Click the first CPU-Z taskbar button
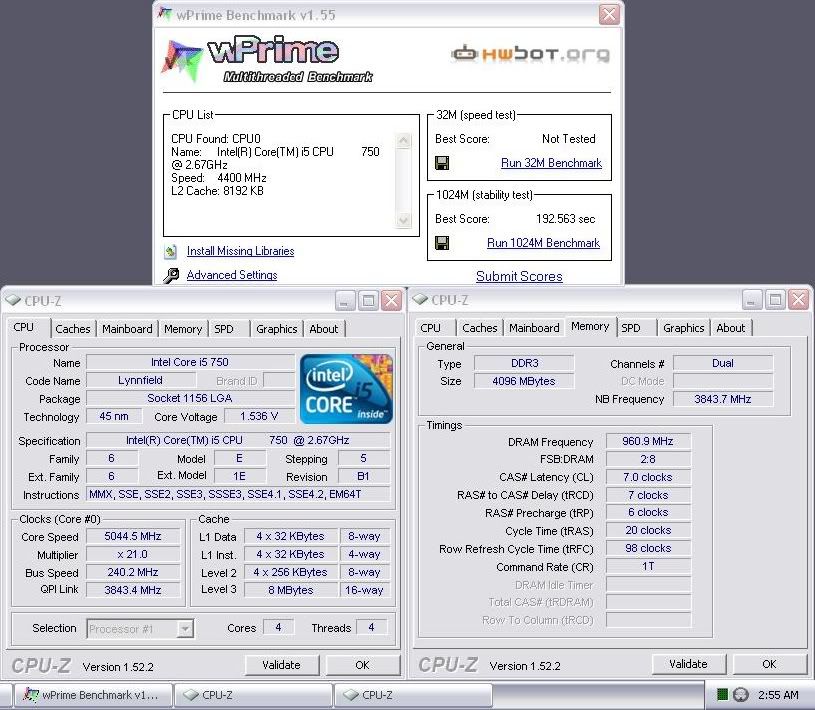The height and width of the screenshot is (710, 815). tap(253, 695)
